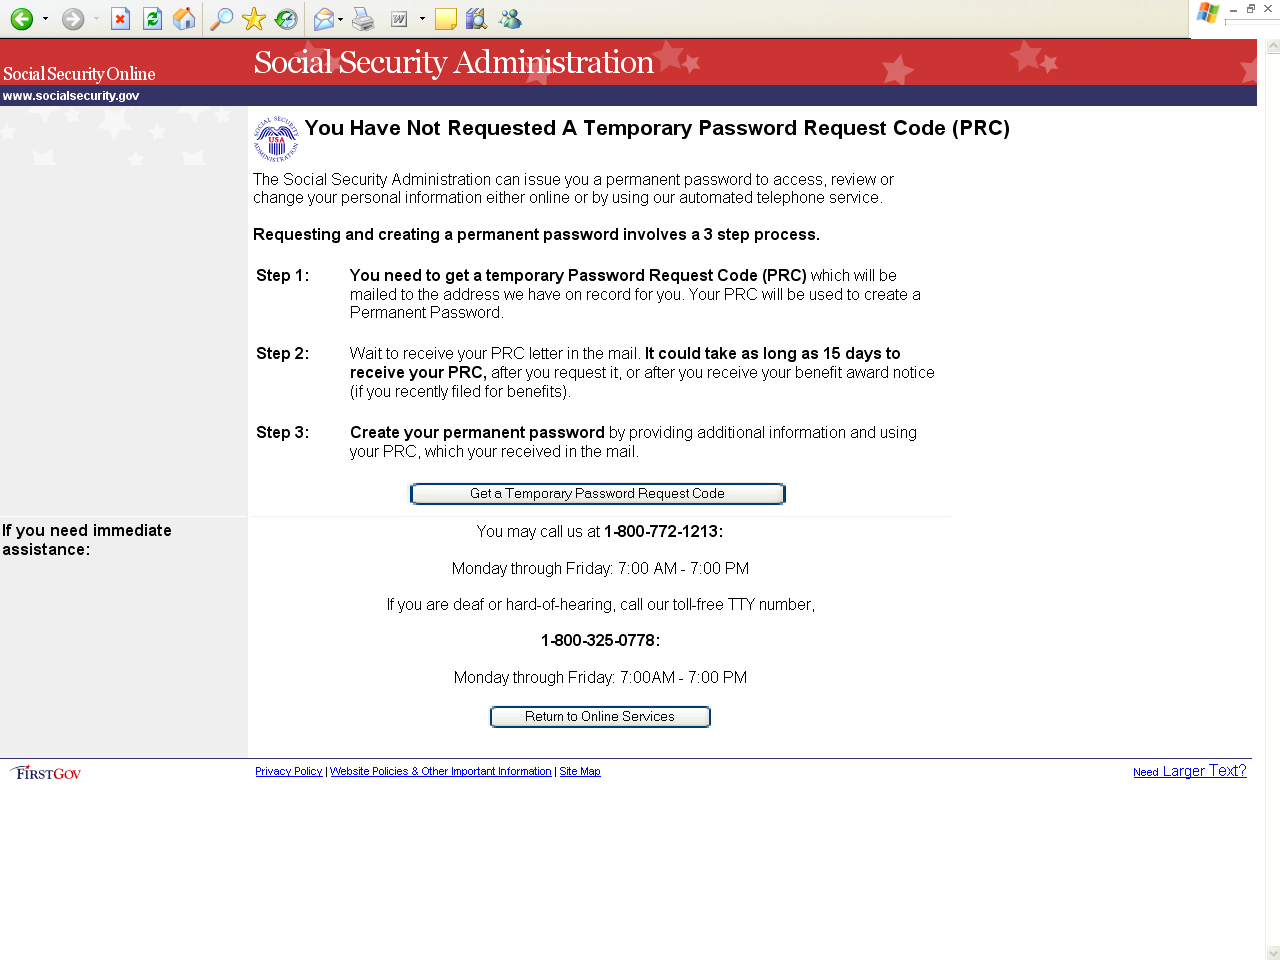Click the Social Security Administration seal
The width and height of the screenshot is (1280, 960).
coord(276,139)
